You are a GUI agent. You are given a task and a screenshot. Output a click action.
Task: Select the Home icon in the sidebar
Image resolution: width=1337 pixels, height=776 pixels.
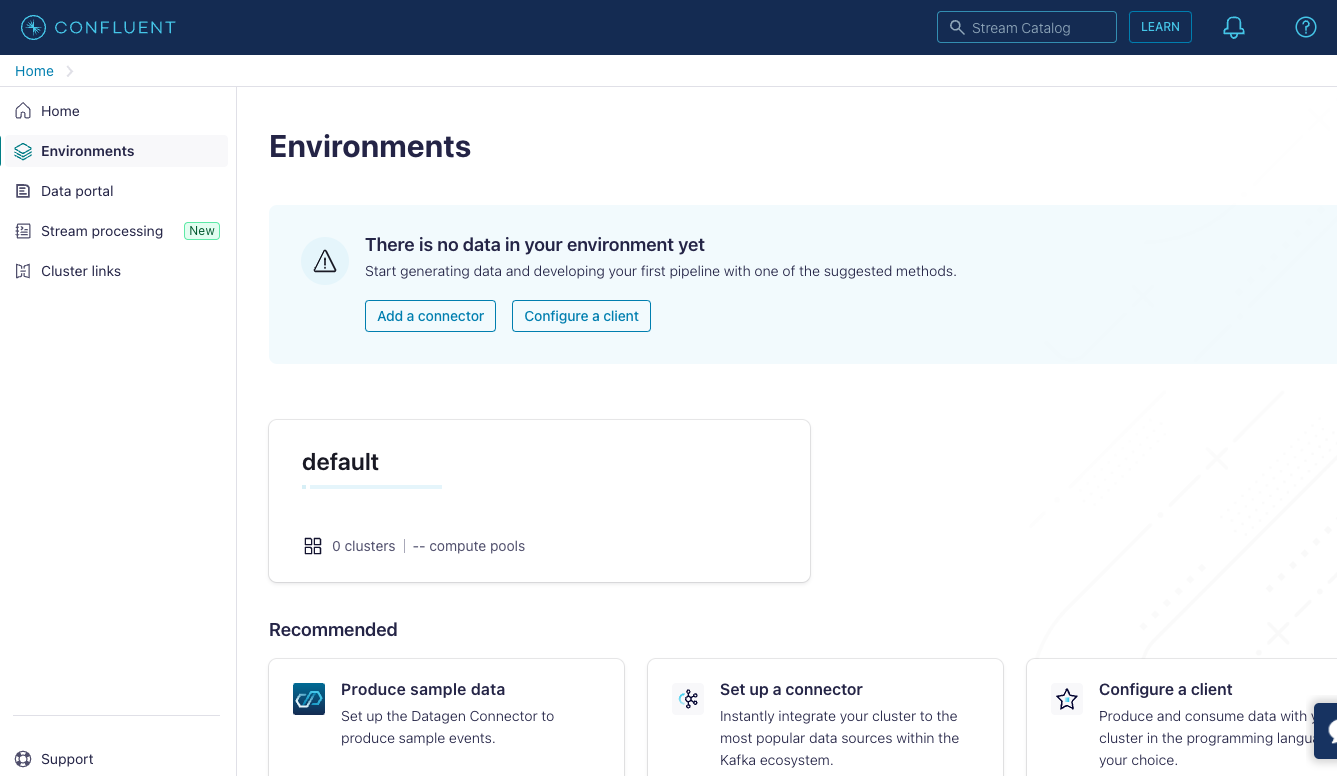23,110
